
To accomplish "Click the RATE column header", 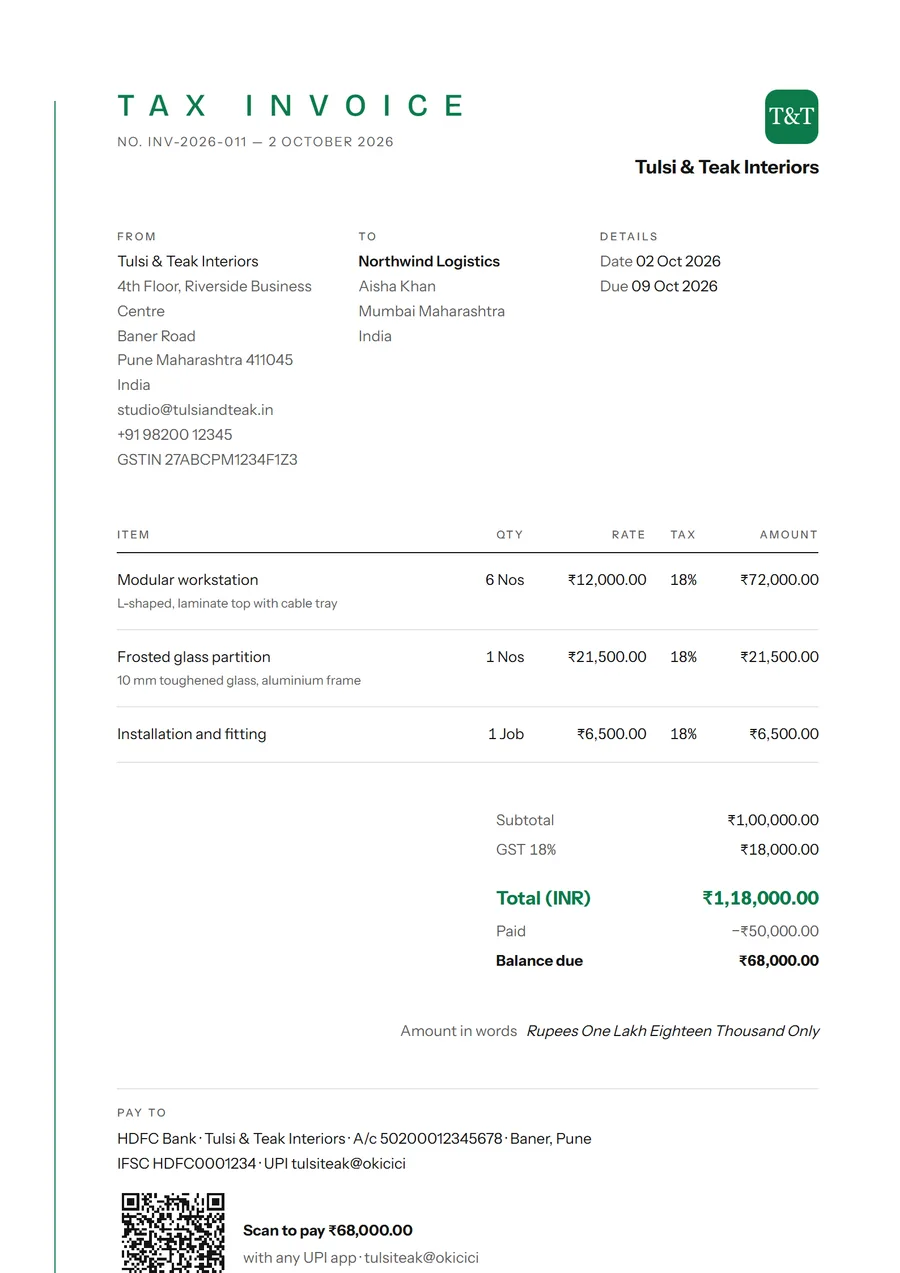I will coord(629,535).
